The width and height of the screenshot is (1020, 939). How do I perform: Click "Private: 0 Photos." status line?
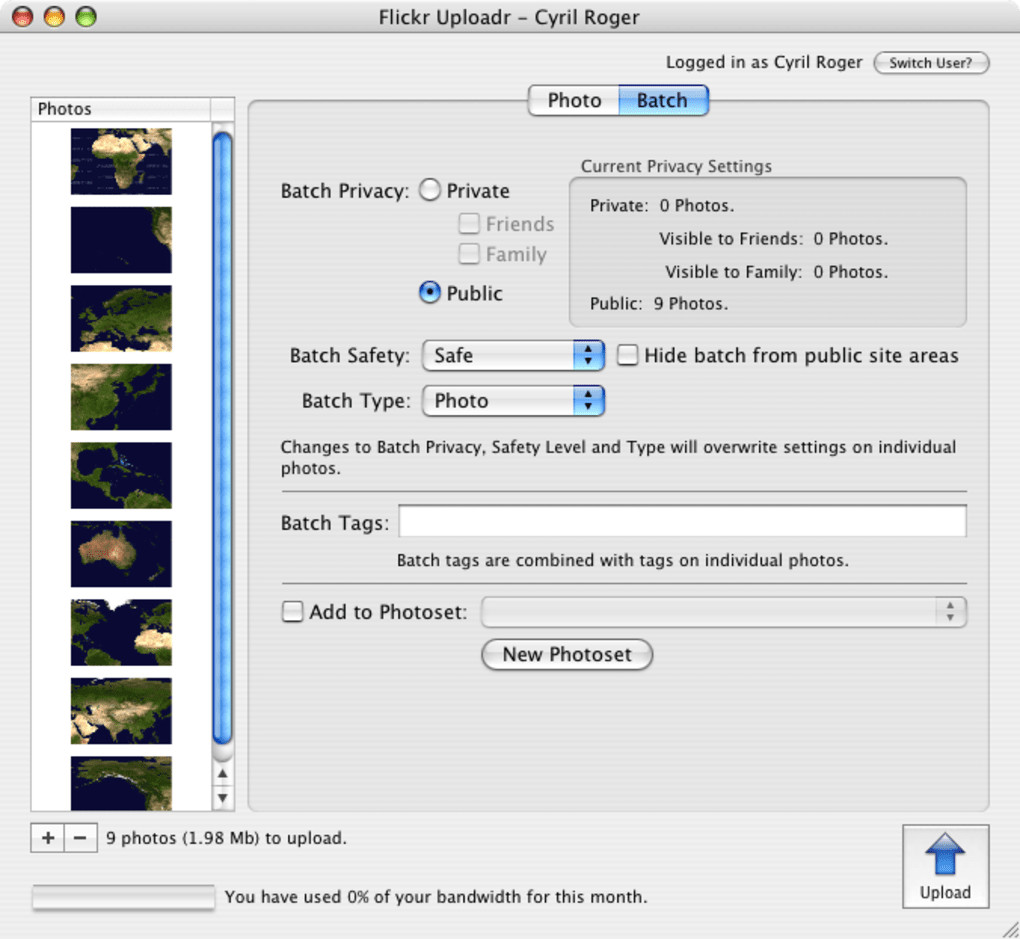662,206
